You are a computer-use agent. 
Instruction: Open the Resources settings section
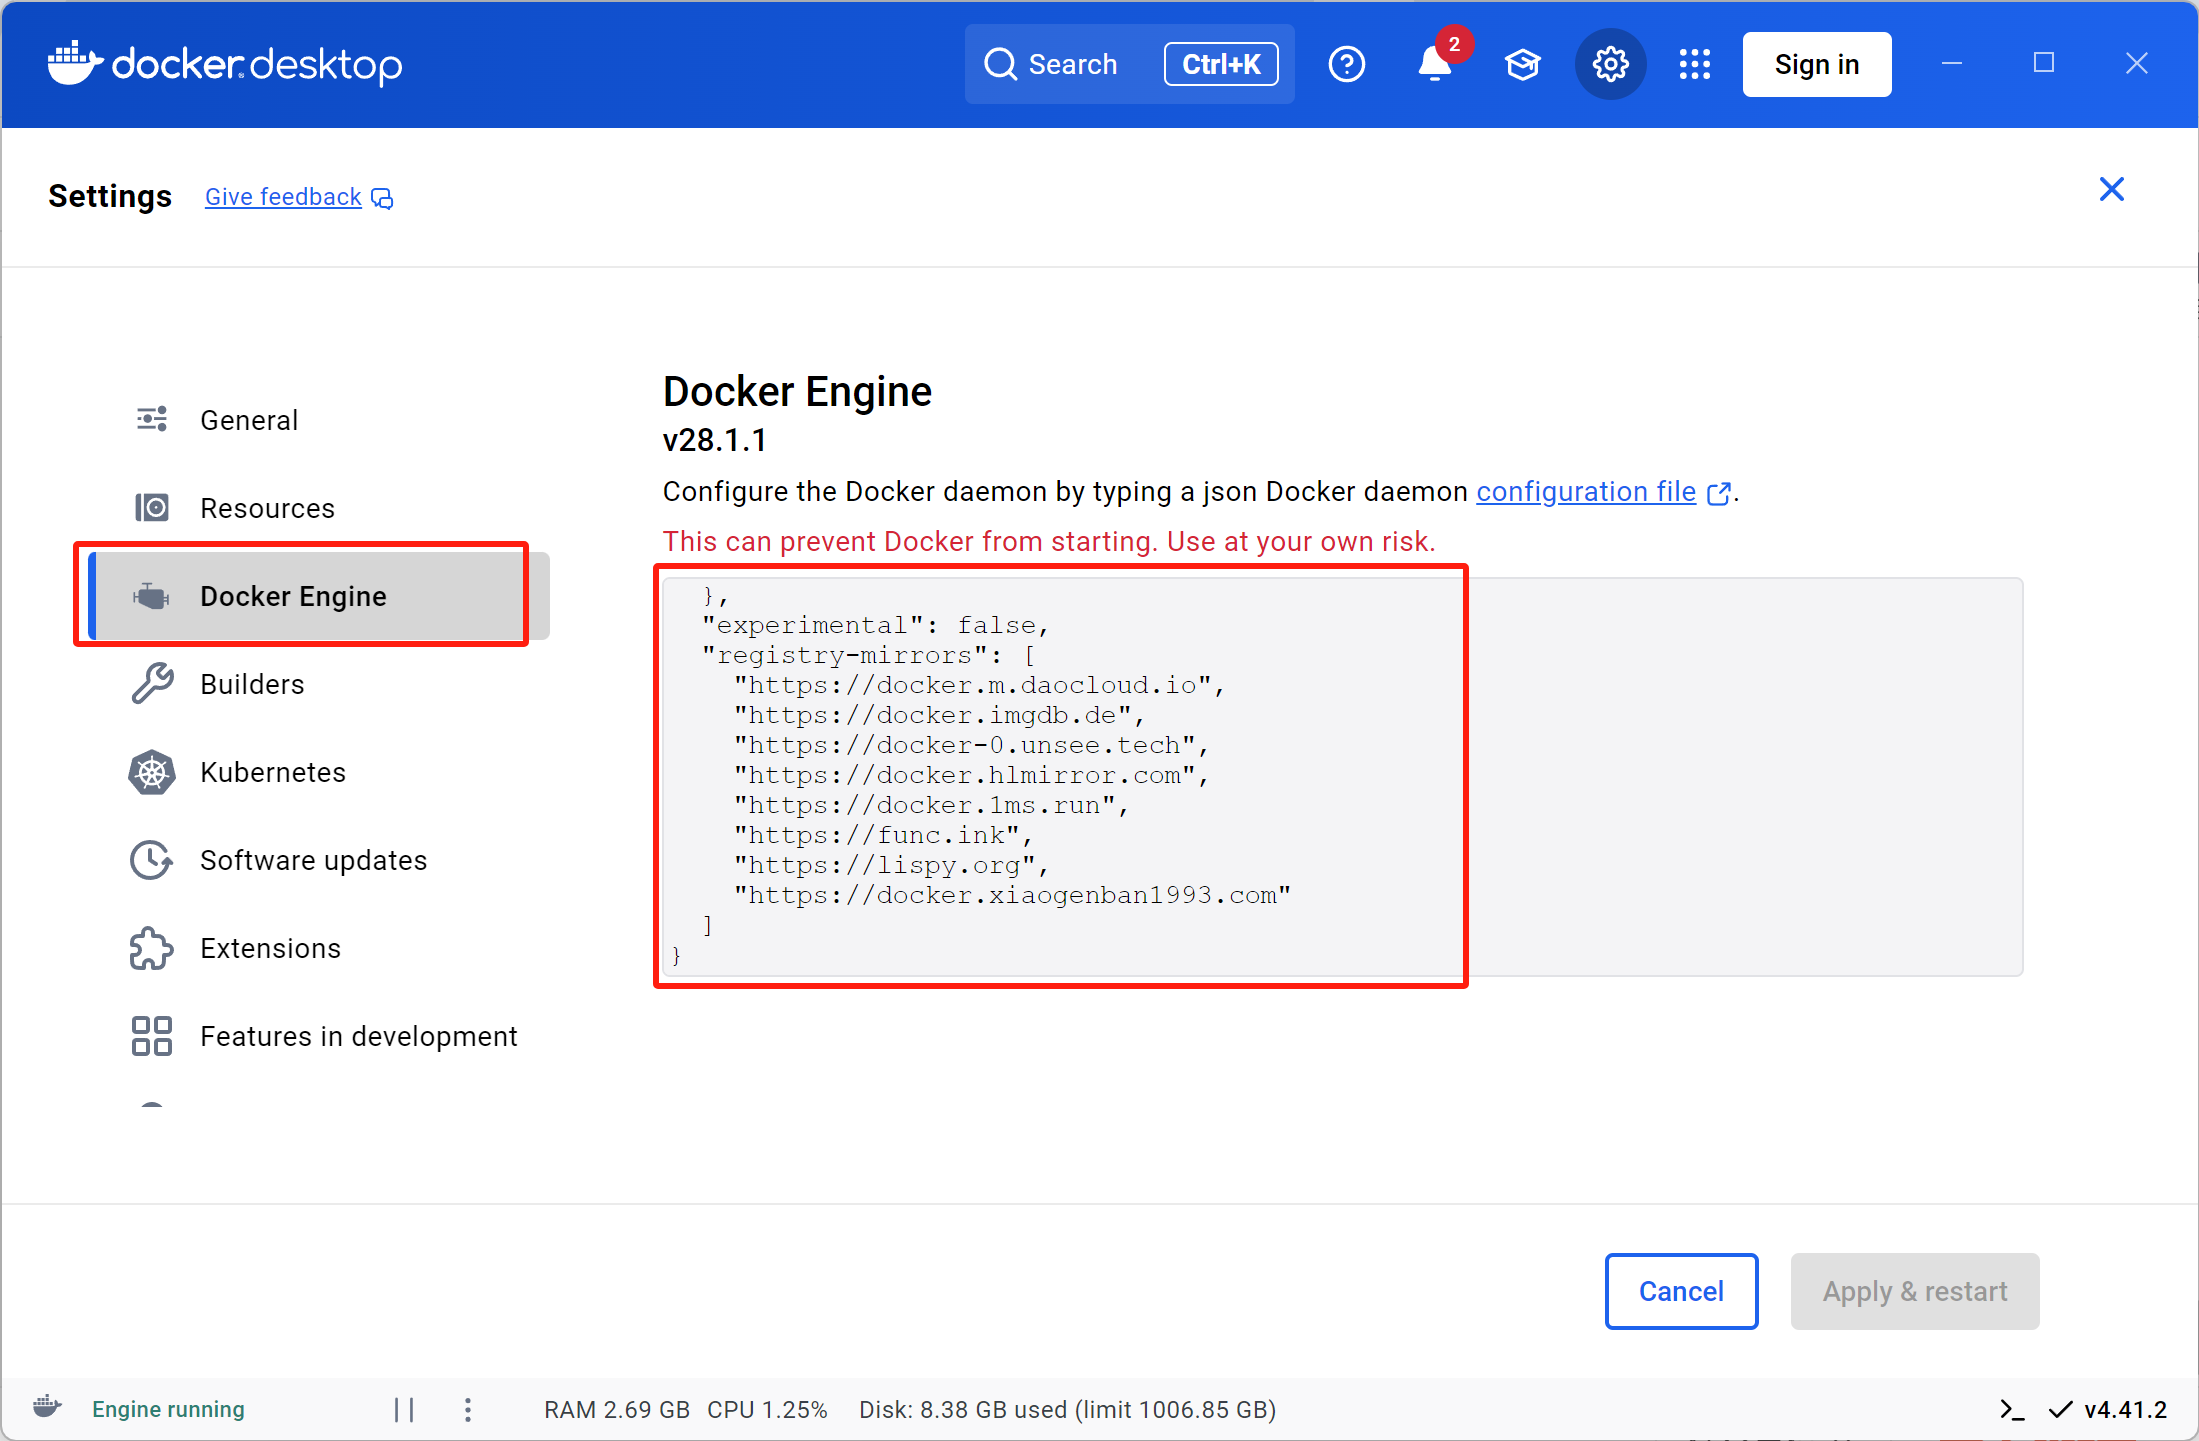(x=267, y=508)
